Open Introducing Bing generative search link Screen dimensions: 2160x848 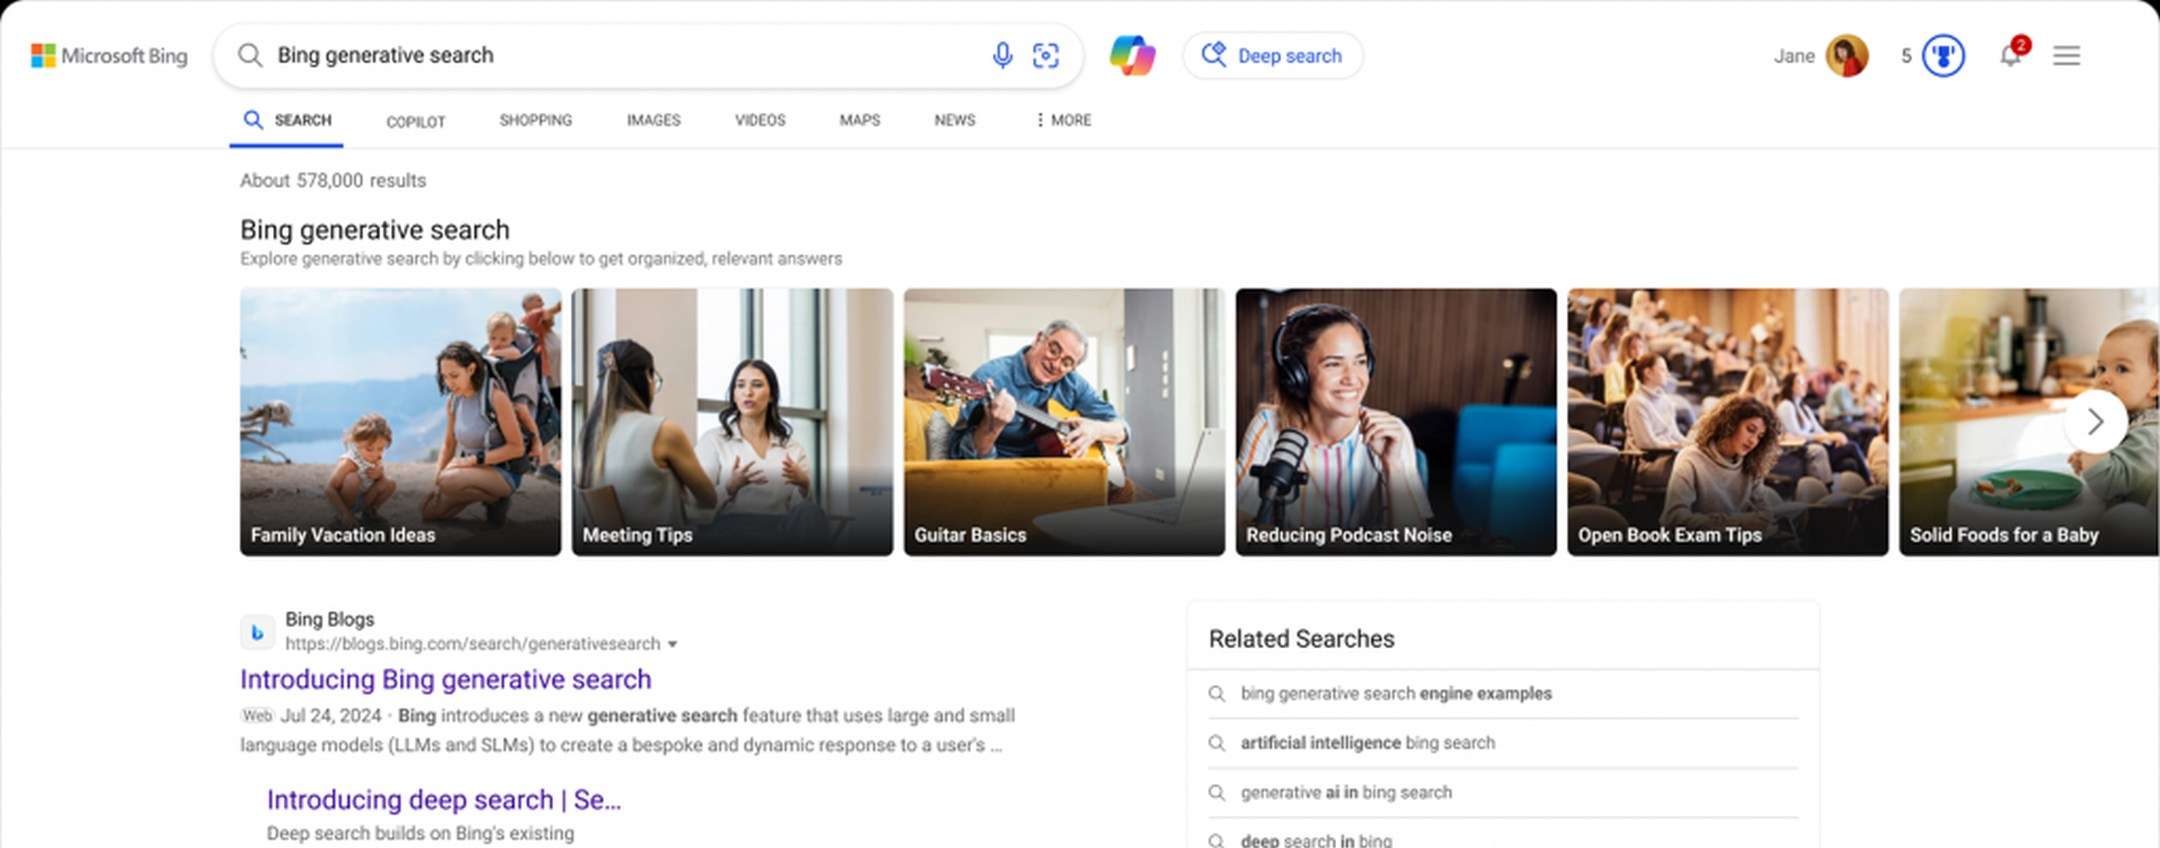(446, 680)
